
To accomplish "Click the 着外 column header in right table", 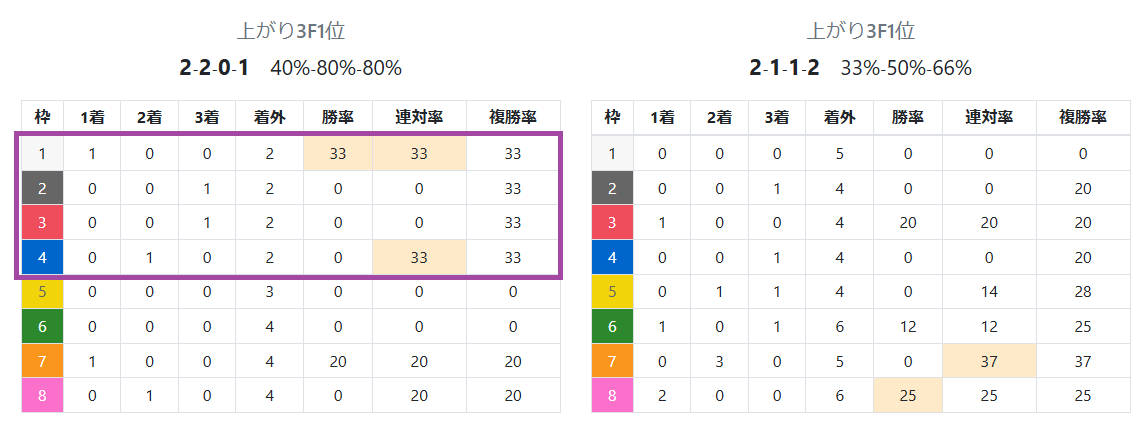I will pos(839,117).
